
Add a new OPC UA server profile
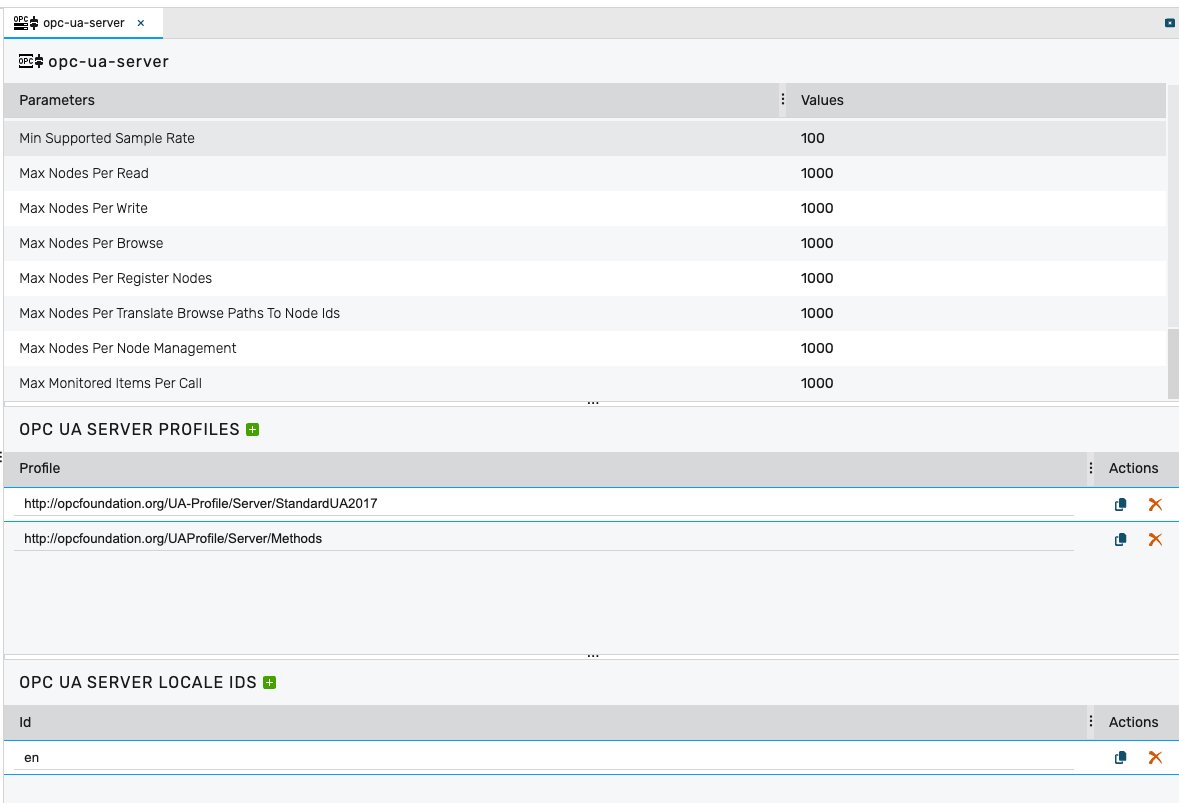click(x=253, y=430)
